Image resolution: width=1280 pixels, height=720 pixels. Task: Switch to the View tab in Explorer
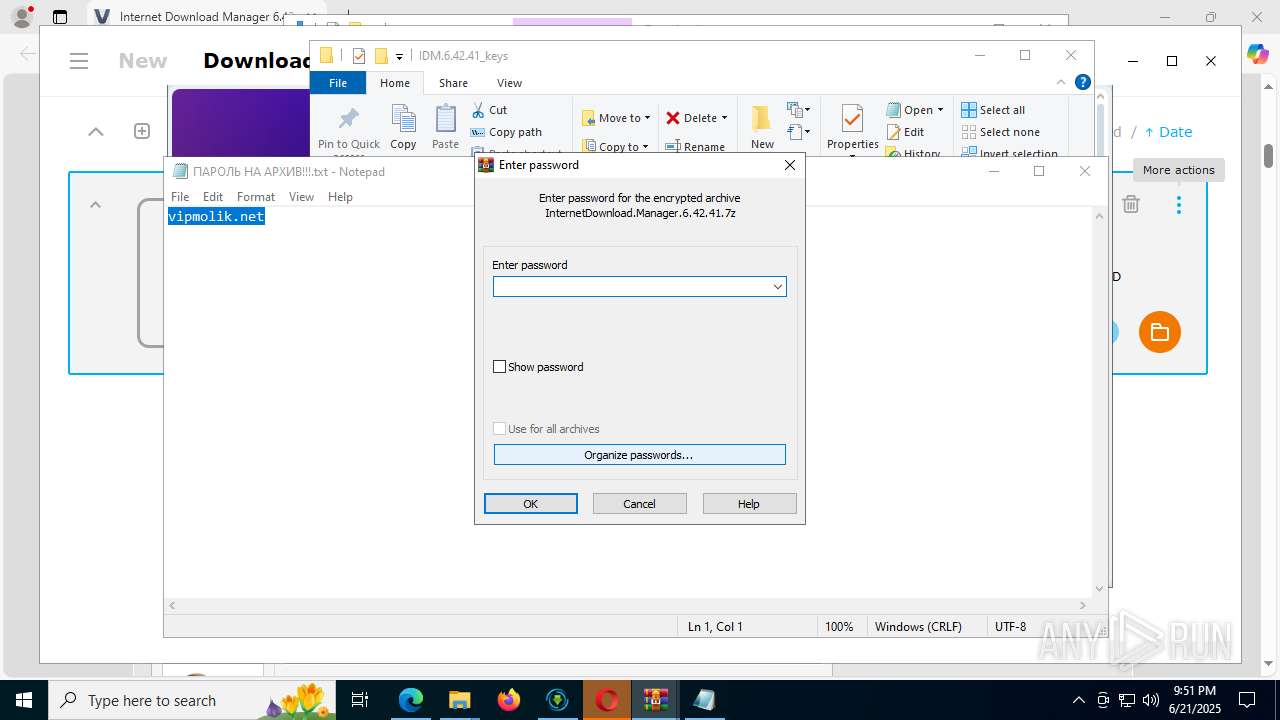pos(509,83)
